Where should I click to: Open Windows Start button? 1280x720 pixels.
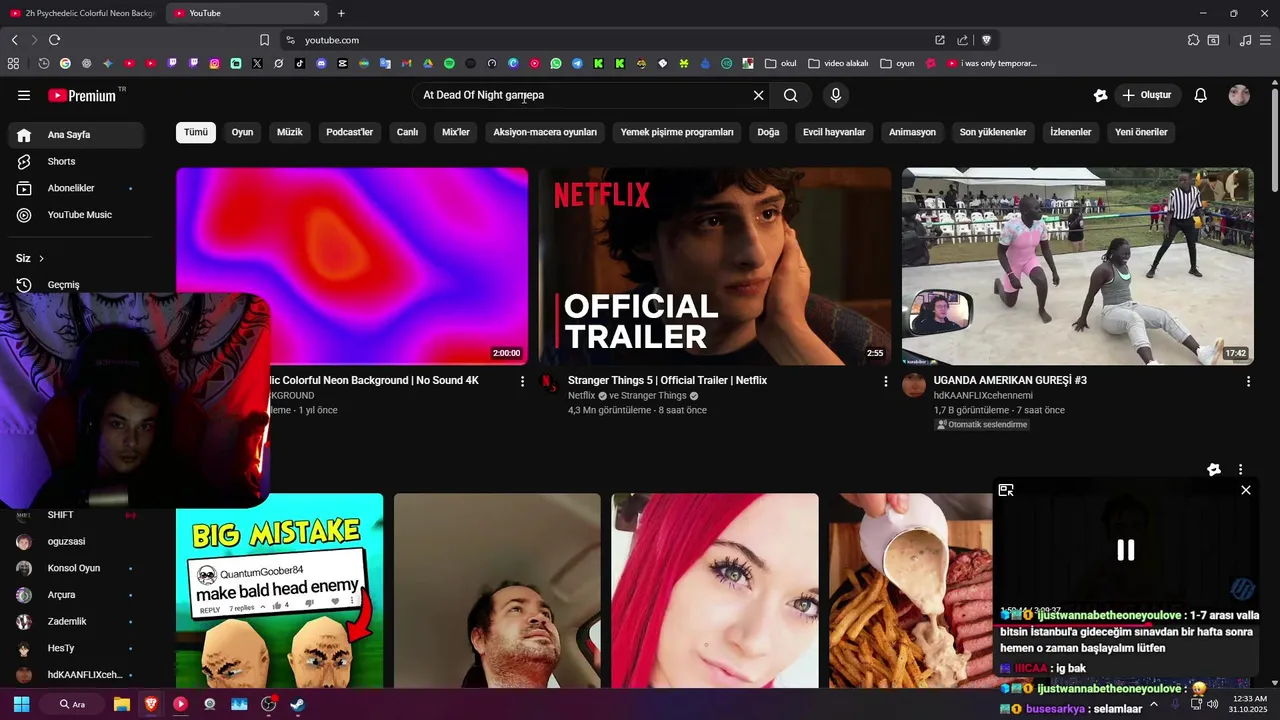tap(21, 704)
